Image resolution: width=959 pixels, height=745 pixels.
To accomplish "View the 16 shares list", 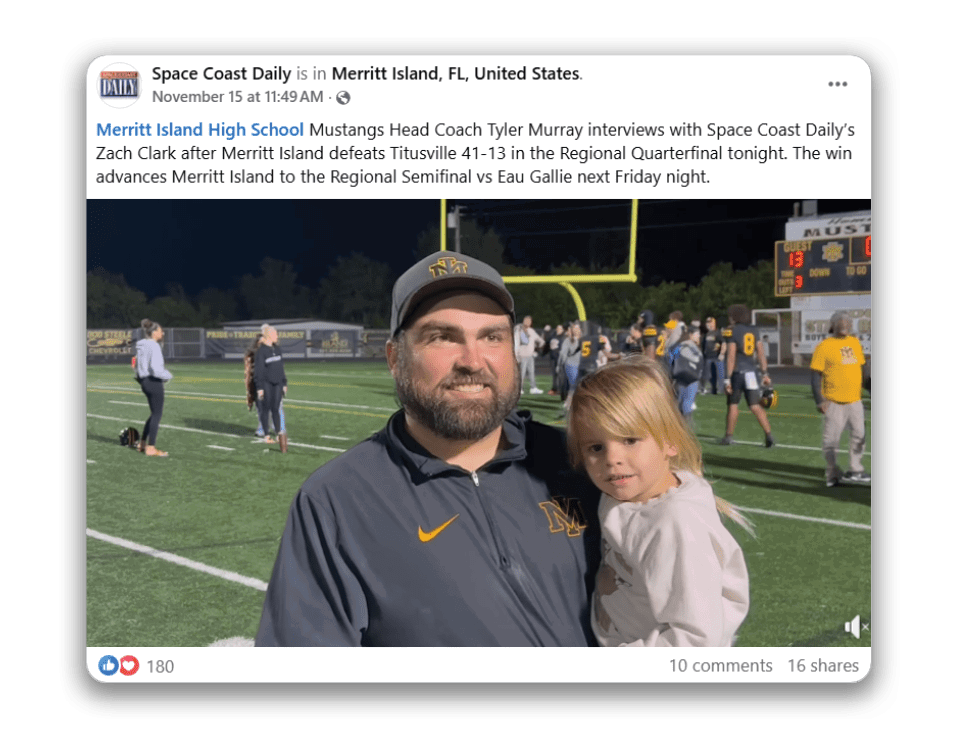I will pyautogui.click(x=823, y=666).
